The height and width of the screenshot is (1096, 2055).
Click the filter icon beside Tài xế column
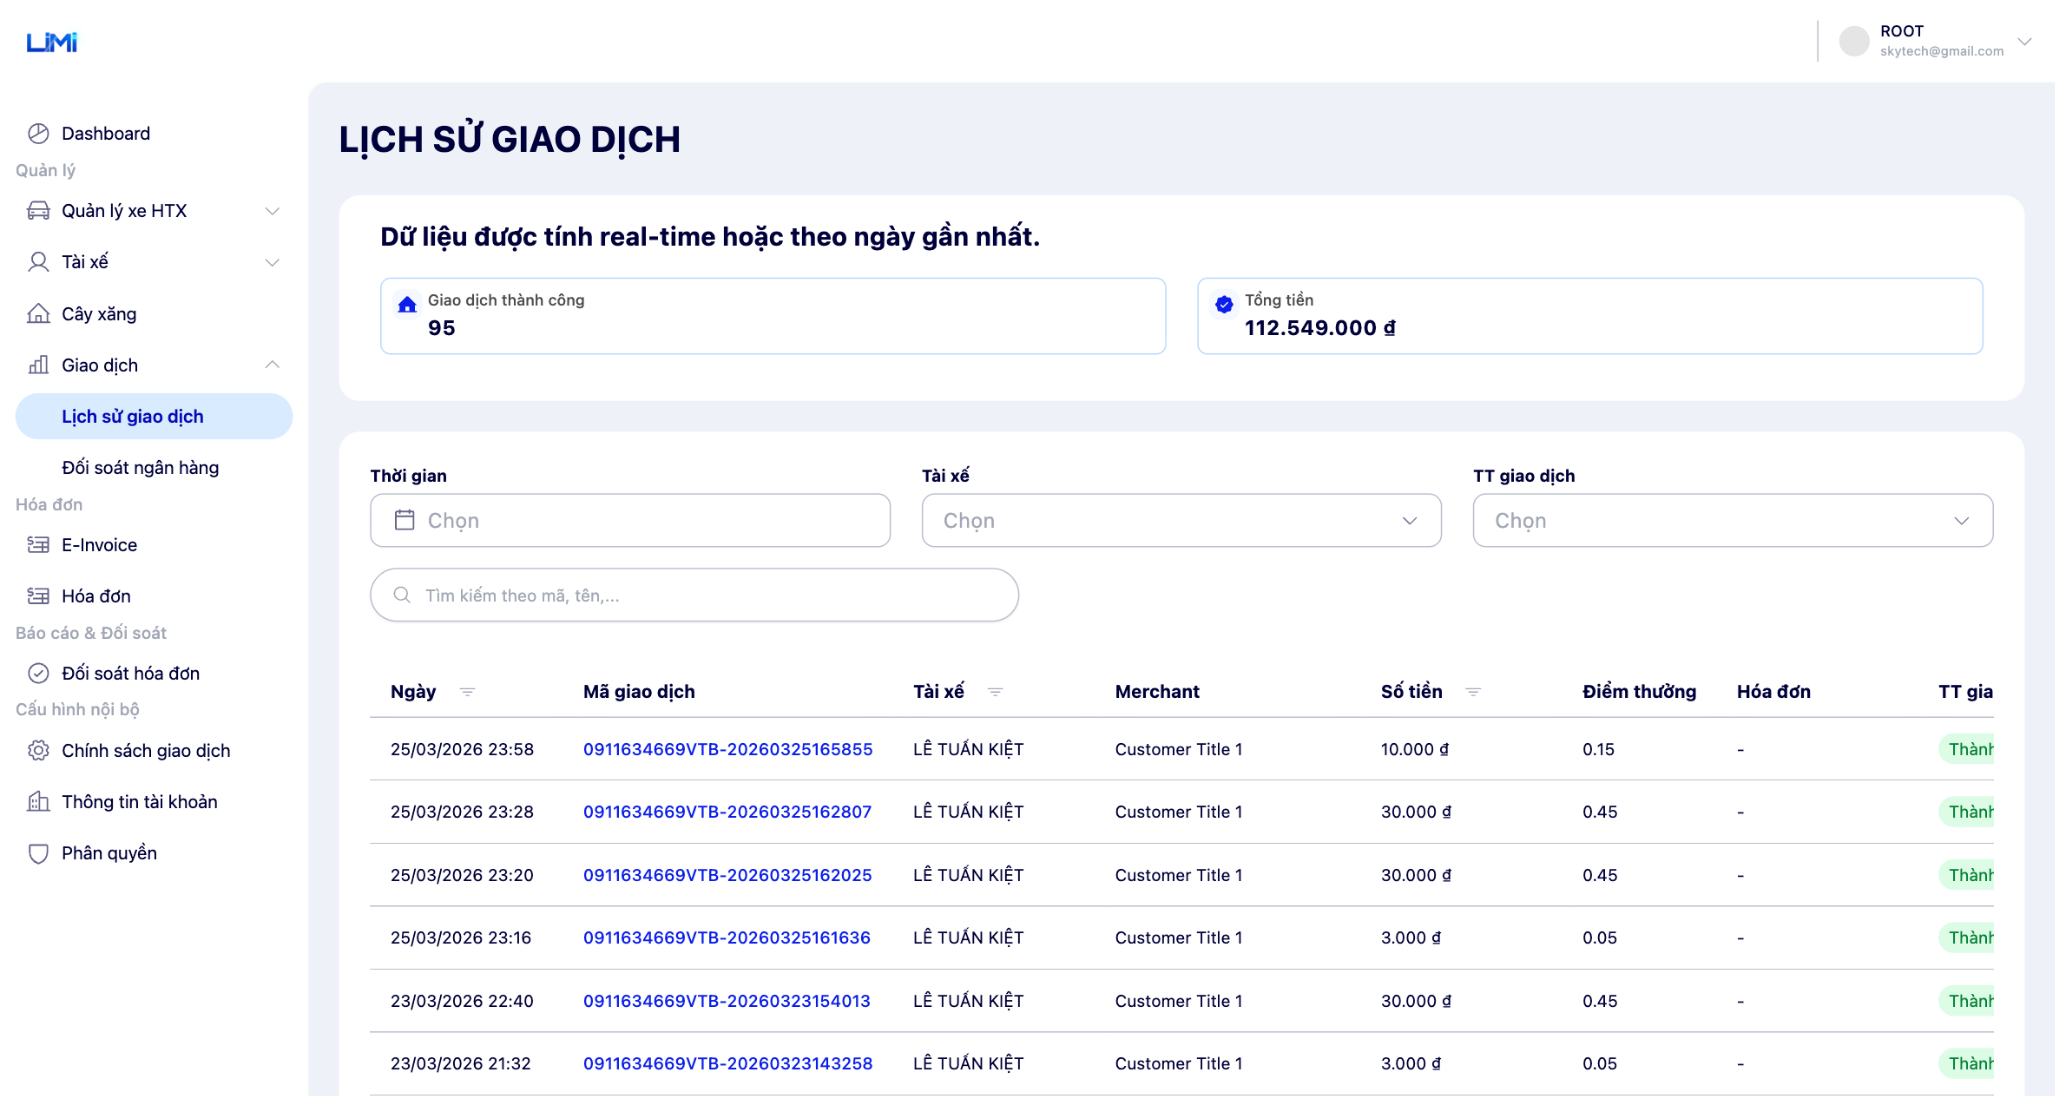995,692
